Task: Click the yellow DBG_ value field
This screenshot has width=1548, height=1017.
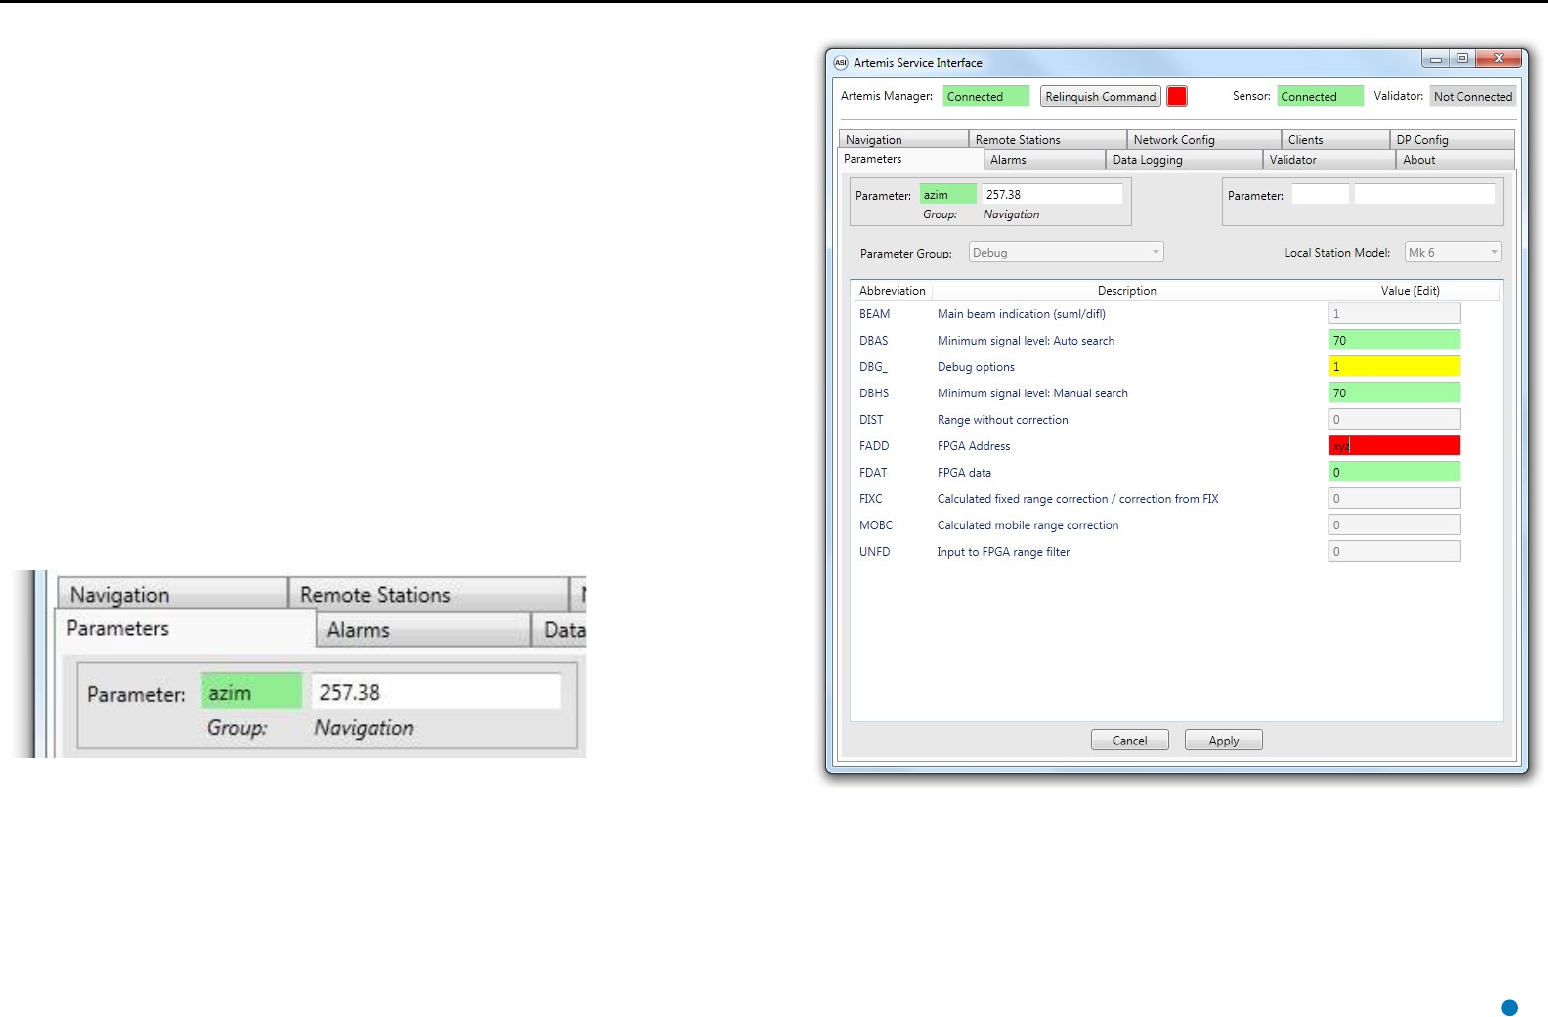Action: 1394,366
